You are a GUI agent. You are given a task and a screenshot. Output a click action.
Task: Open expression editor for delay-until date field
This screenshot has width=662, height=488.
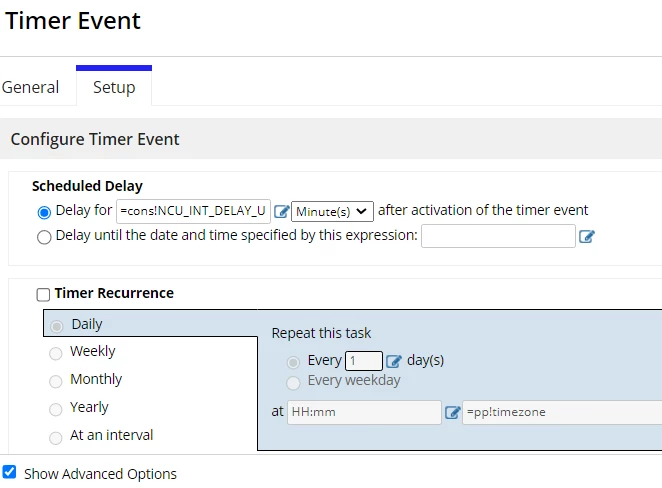click(x=586, y=236)
